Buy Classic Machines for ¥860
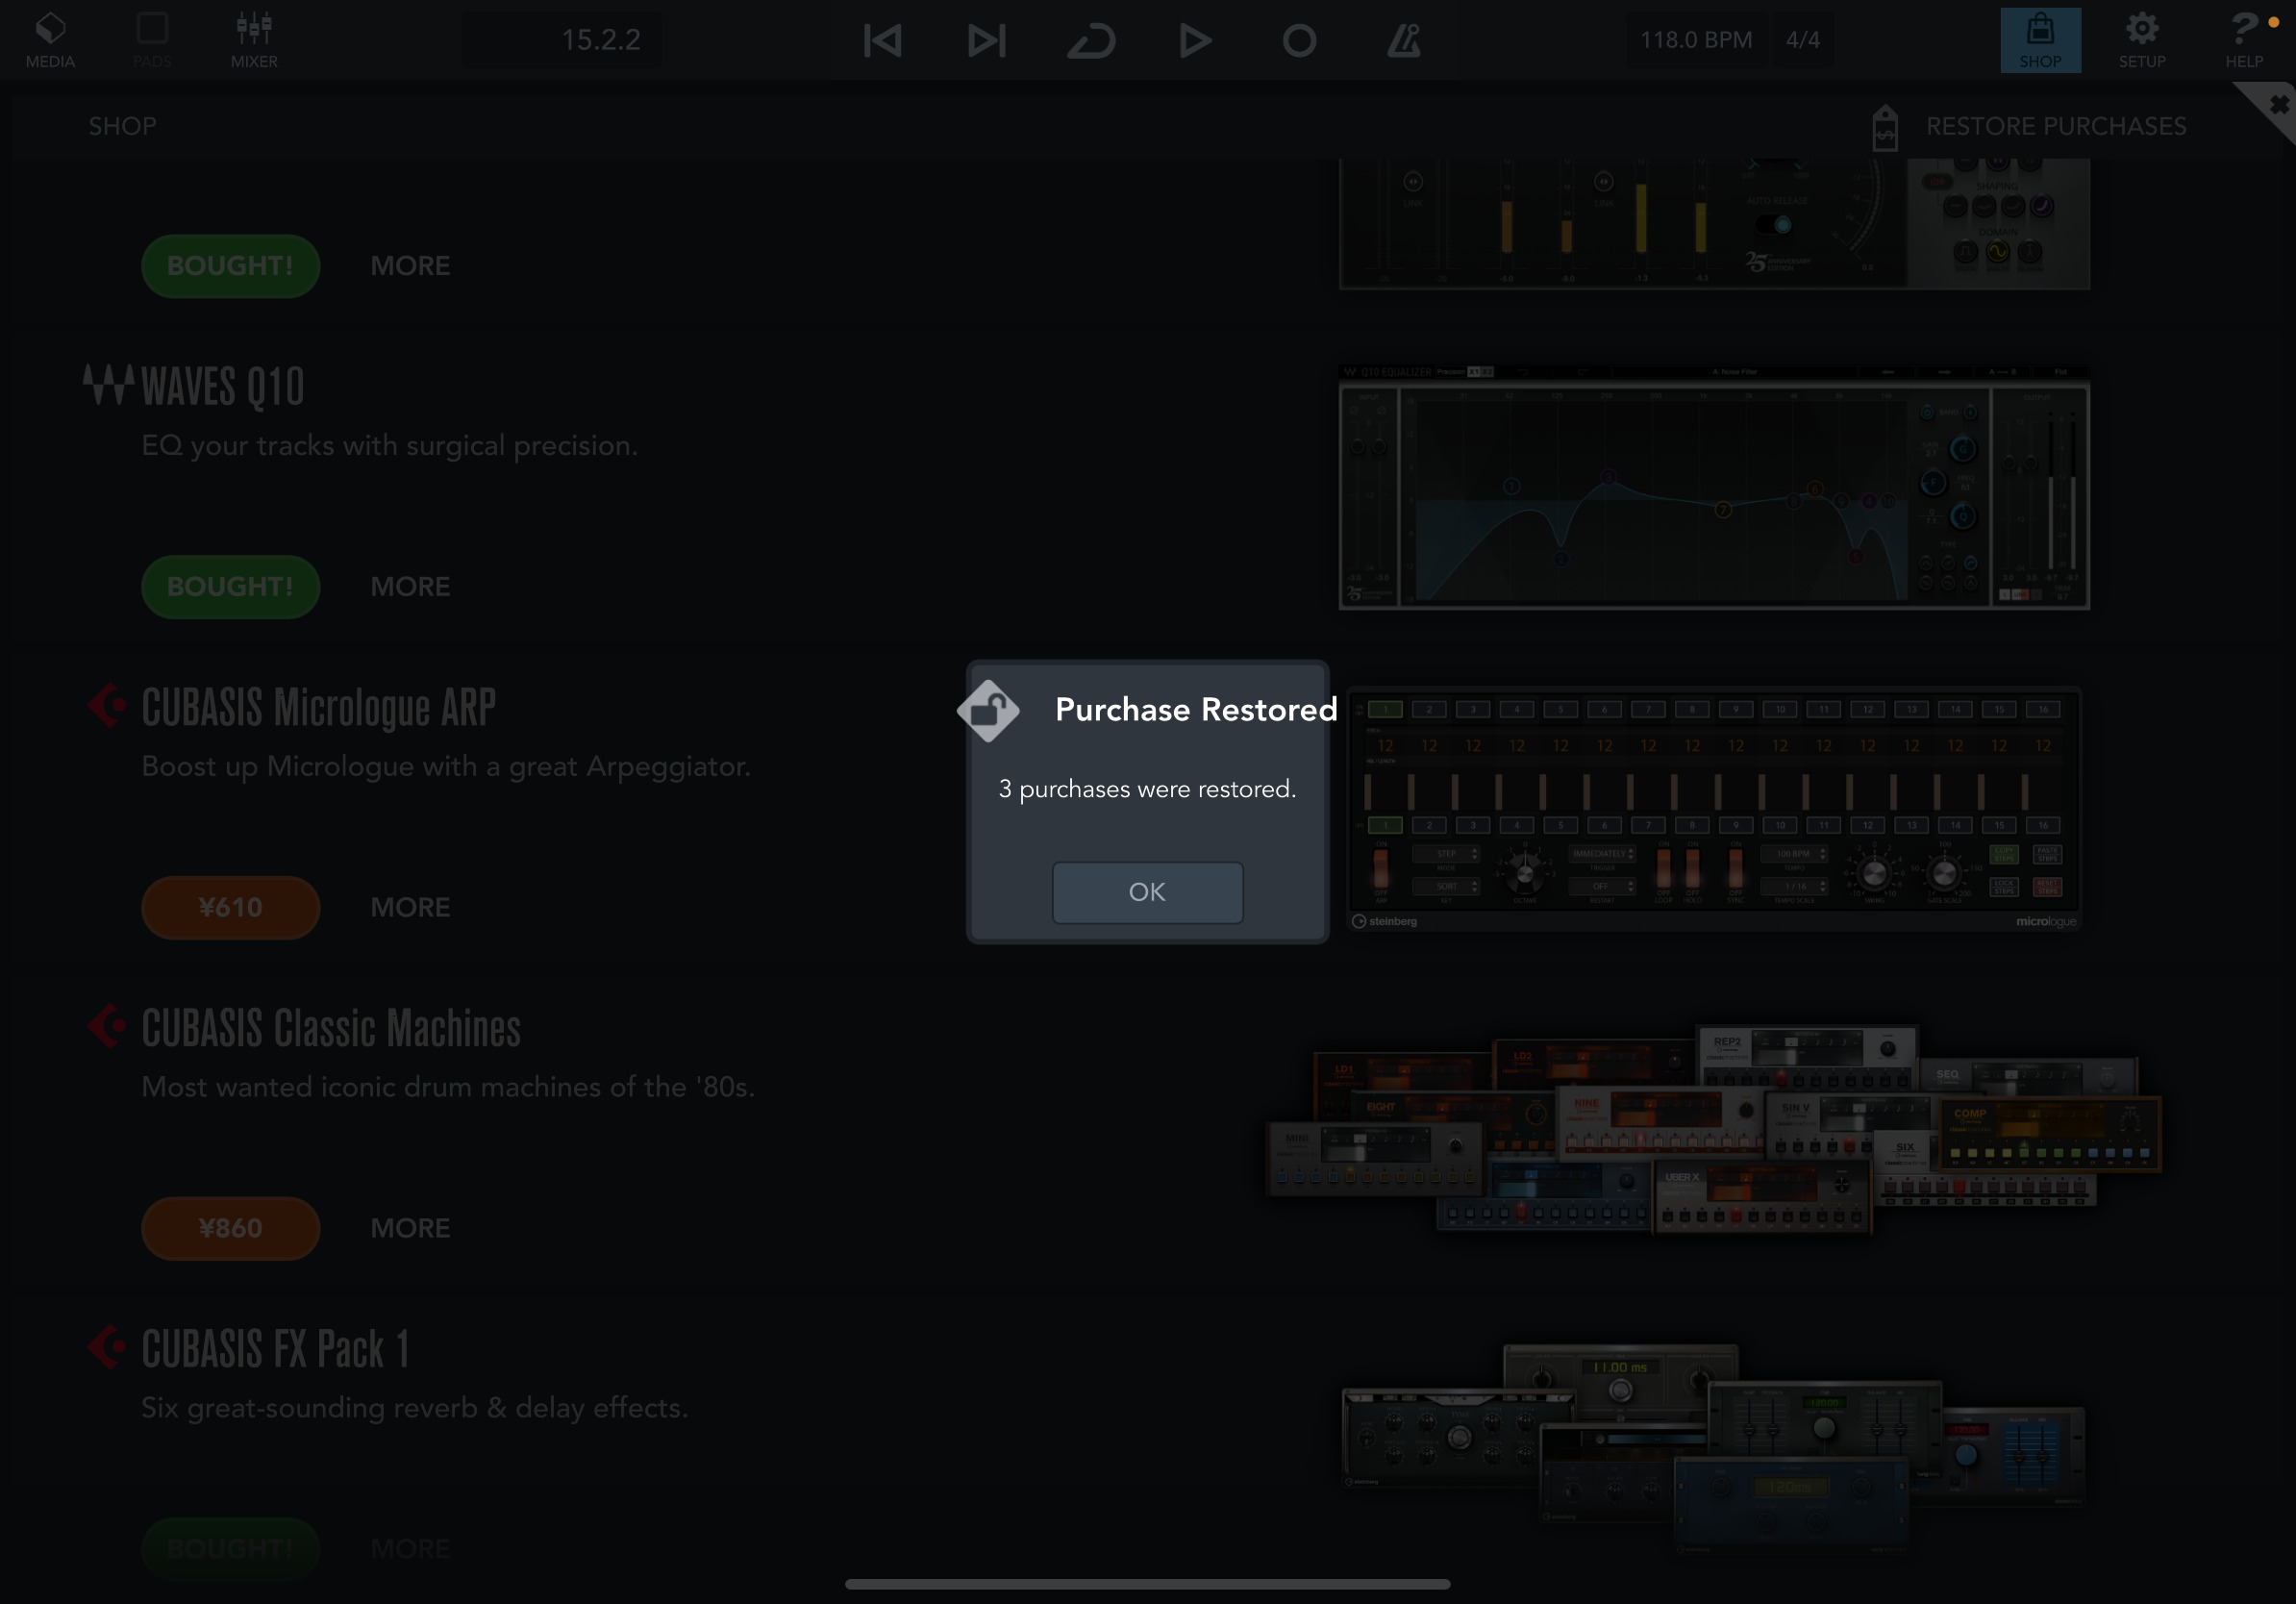This screenshot has height=1604, width=2296. (230, 1228)
